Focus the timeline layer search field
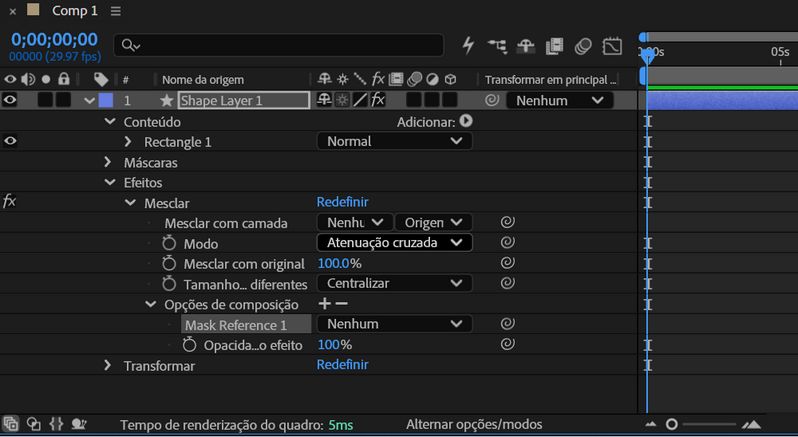The image size is (798, 437). coord(278,46)
